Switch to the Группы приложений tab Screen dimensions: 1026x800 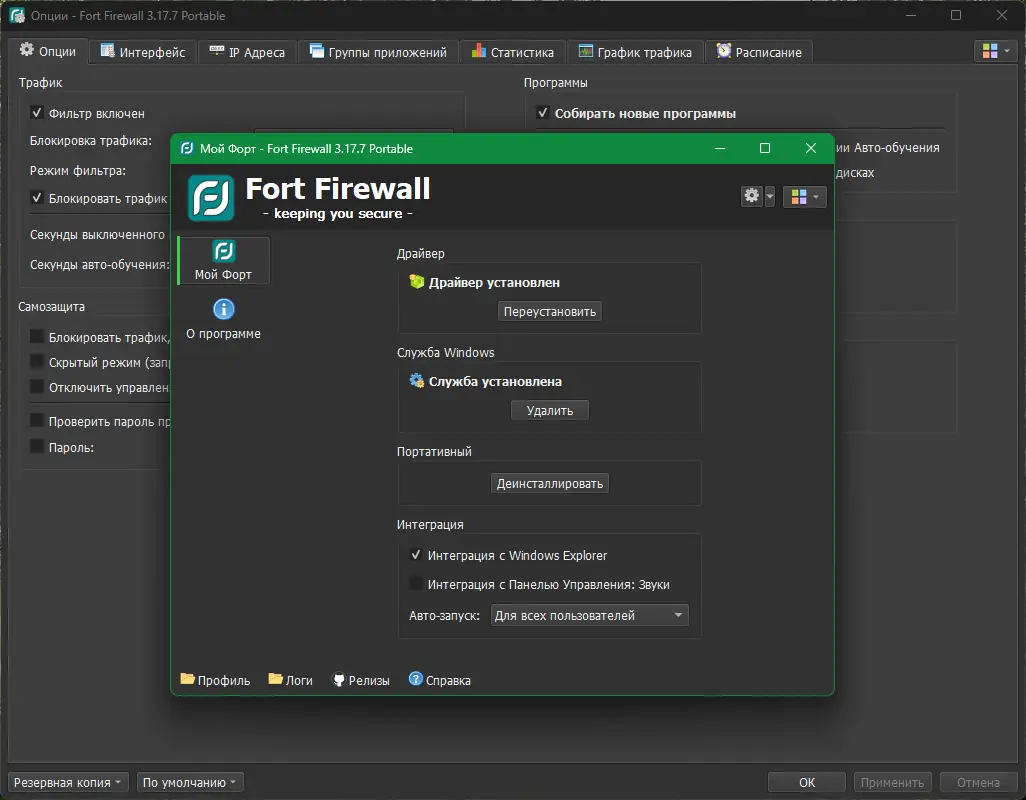[378, 52]
